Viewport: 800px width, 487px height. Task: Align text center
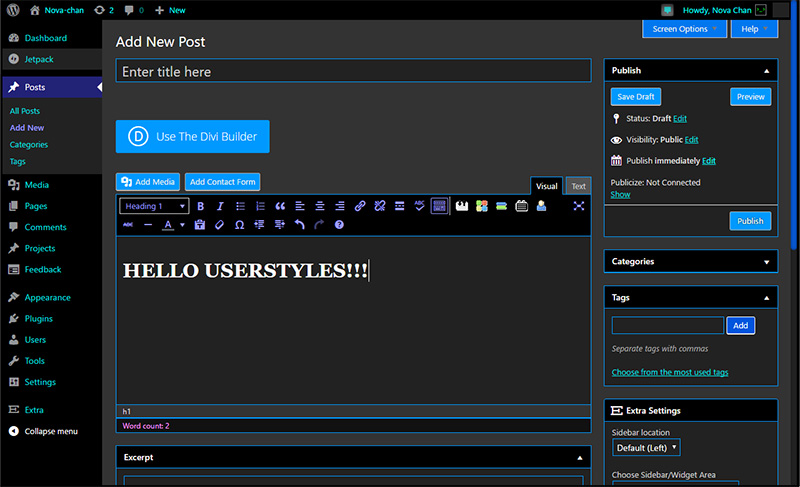[x=320, y=206]
